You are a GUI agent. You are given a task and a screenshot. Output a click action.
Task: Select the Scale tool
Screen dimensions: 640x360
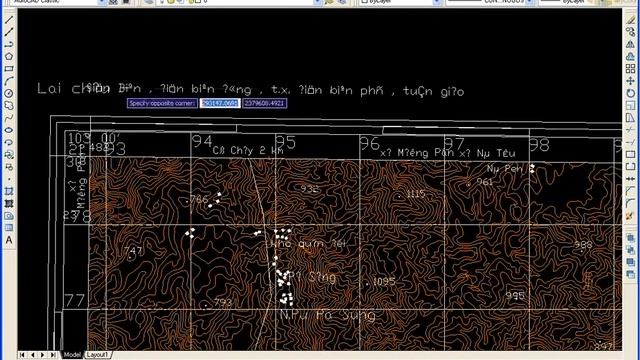(631, 105)
